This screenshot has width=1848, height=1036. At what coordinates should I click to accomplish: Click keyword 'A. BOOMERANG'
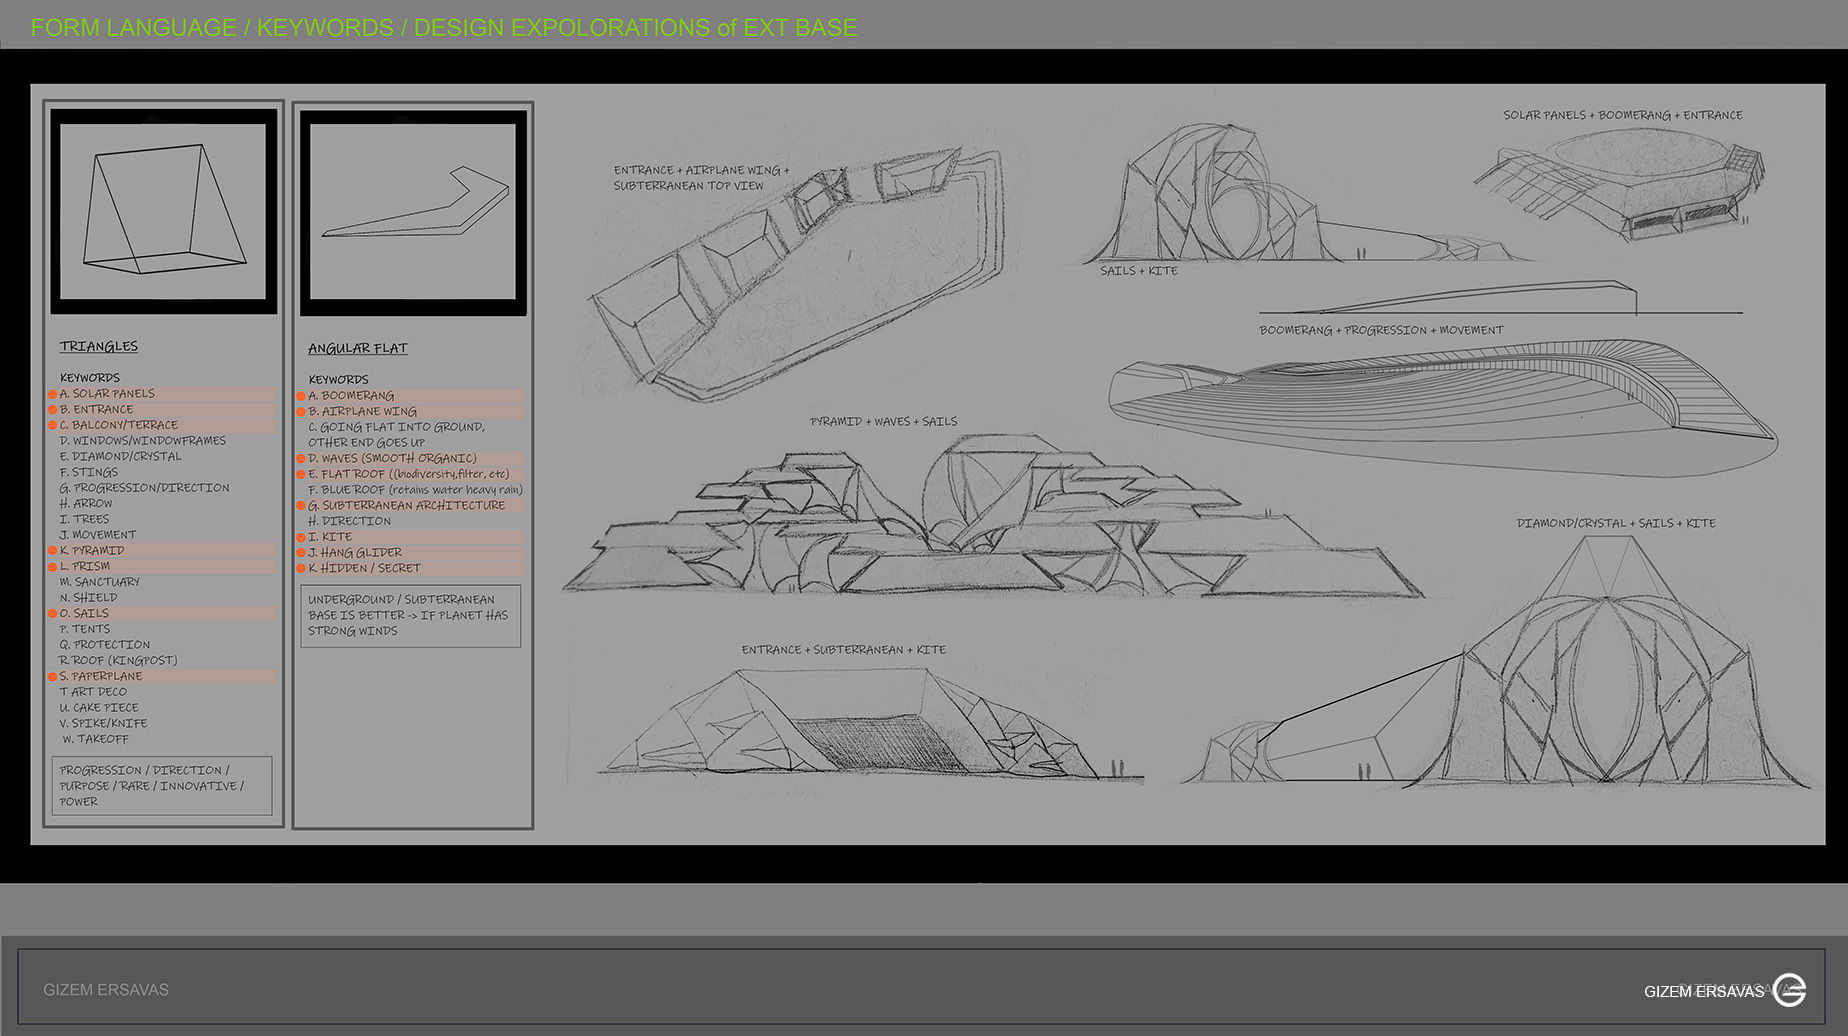coord(351,396)
